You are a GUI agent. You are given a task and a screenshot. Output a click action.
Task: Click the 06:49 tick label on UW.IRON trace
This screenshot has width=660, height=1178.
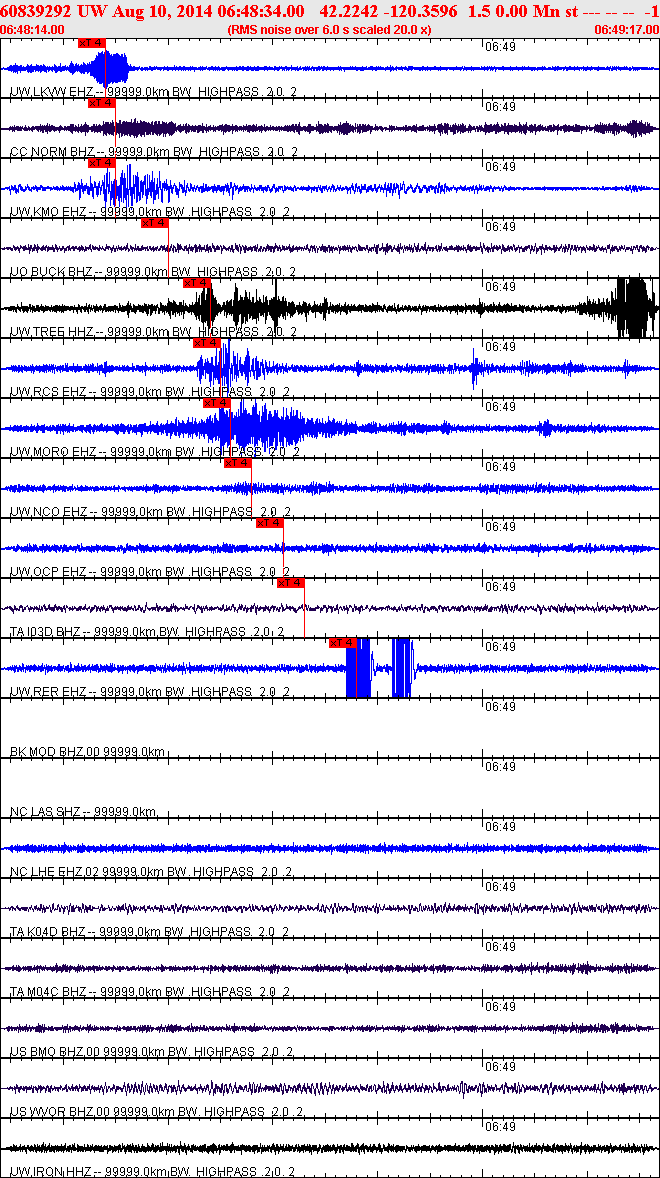(499, 1126)
